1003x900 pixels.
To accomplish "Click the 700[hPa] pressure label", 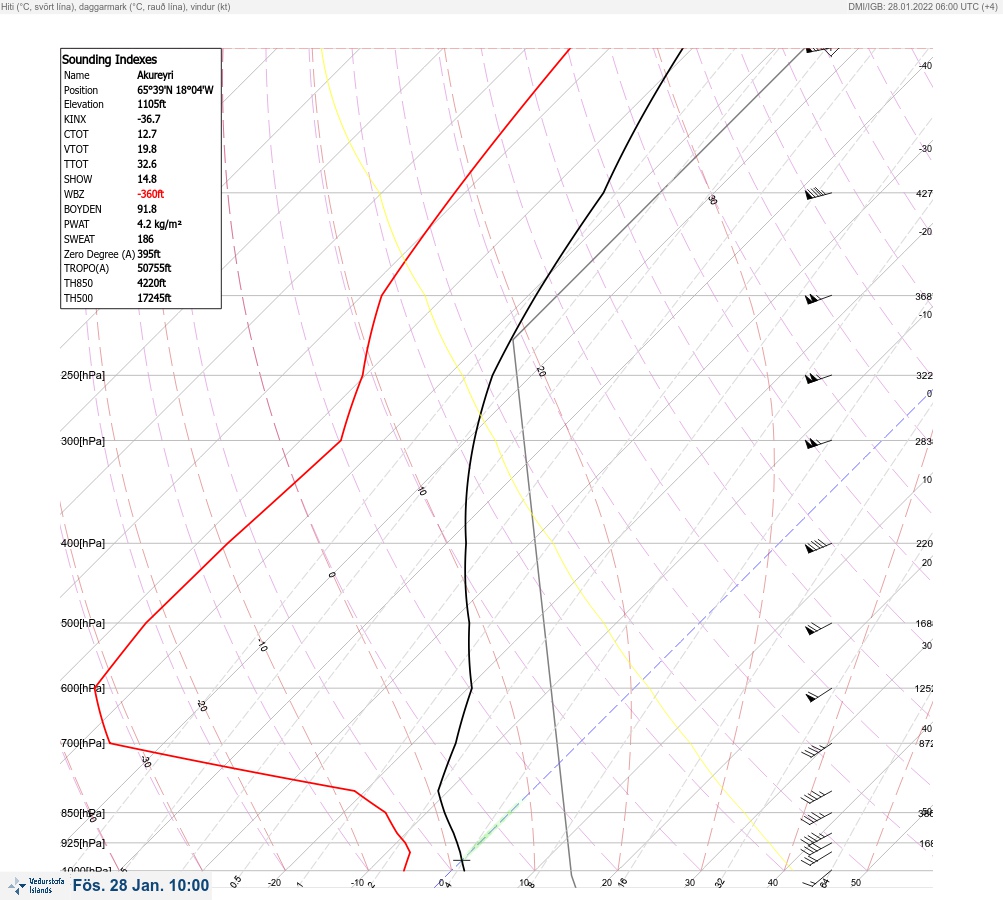I will click(83, 743).
